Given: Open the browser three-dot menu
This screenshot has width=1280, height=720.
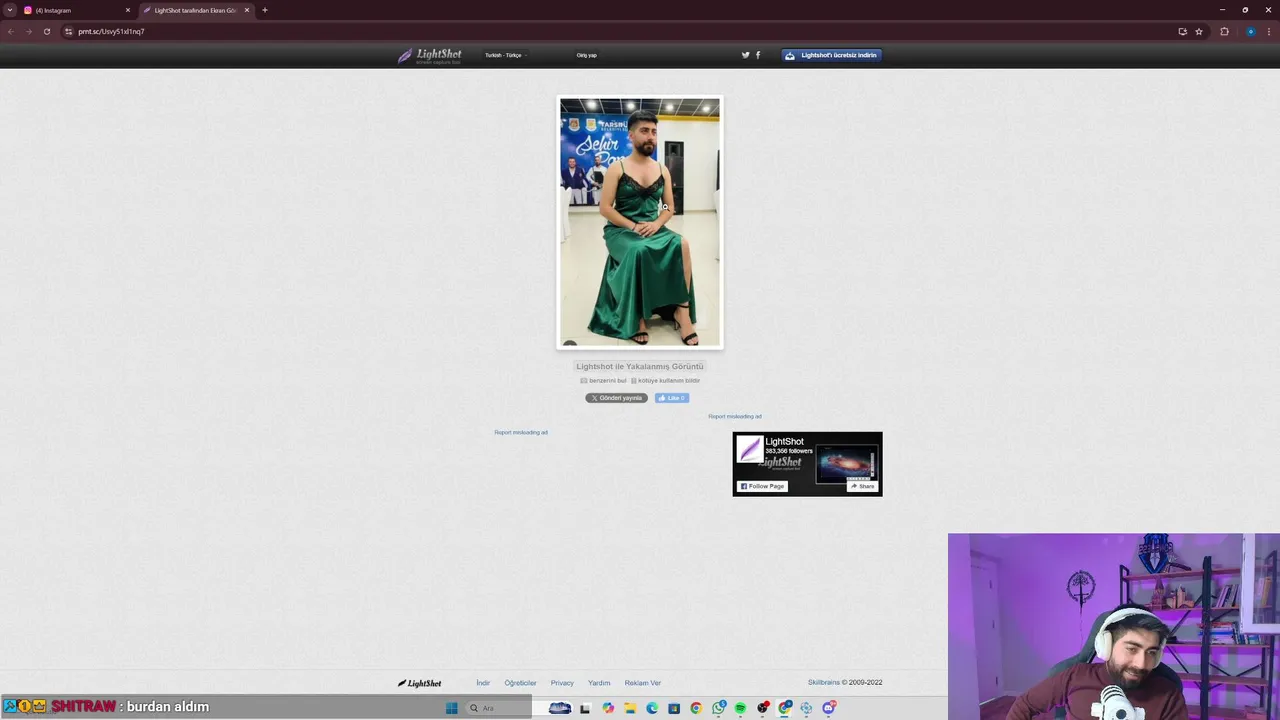Looking at the screenshot, I should point(1269,31).
